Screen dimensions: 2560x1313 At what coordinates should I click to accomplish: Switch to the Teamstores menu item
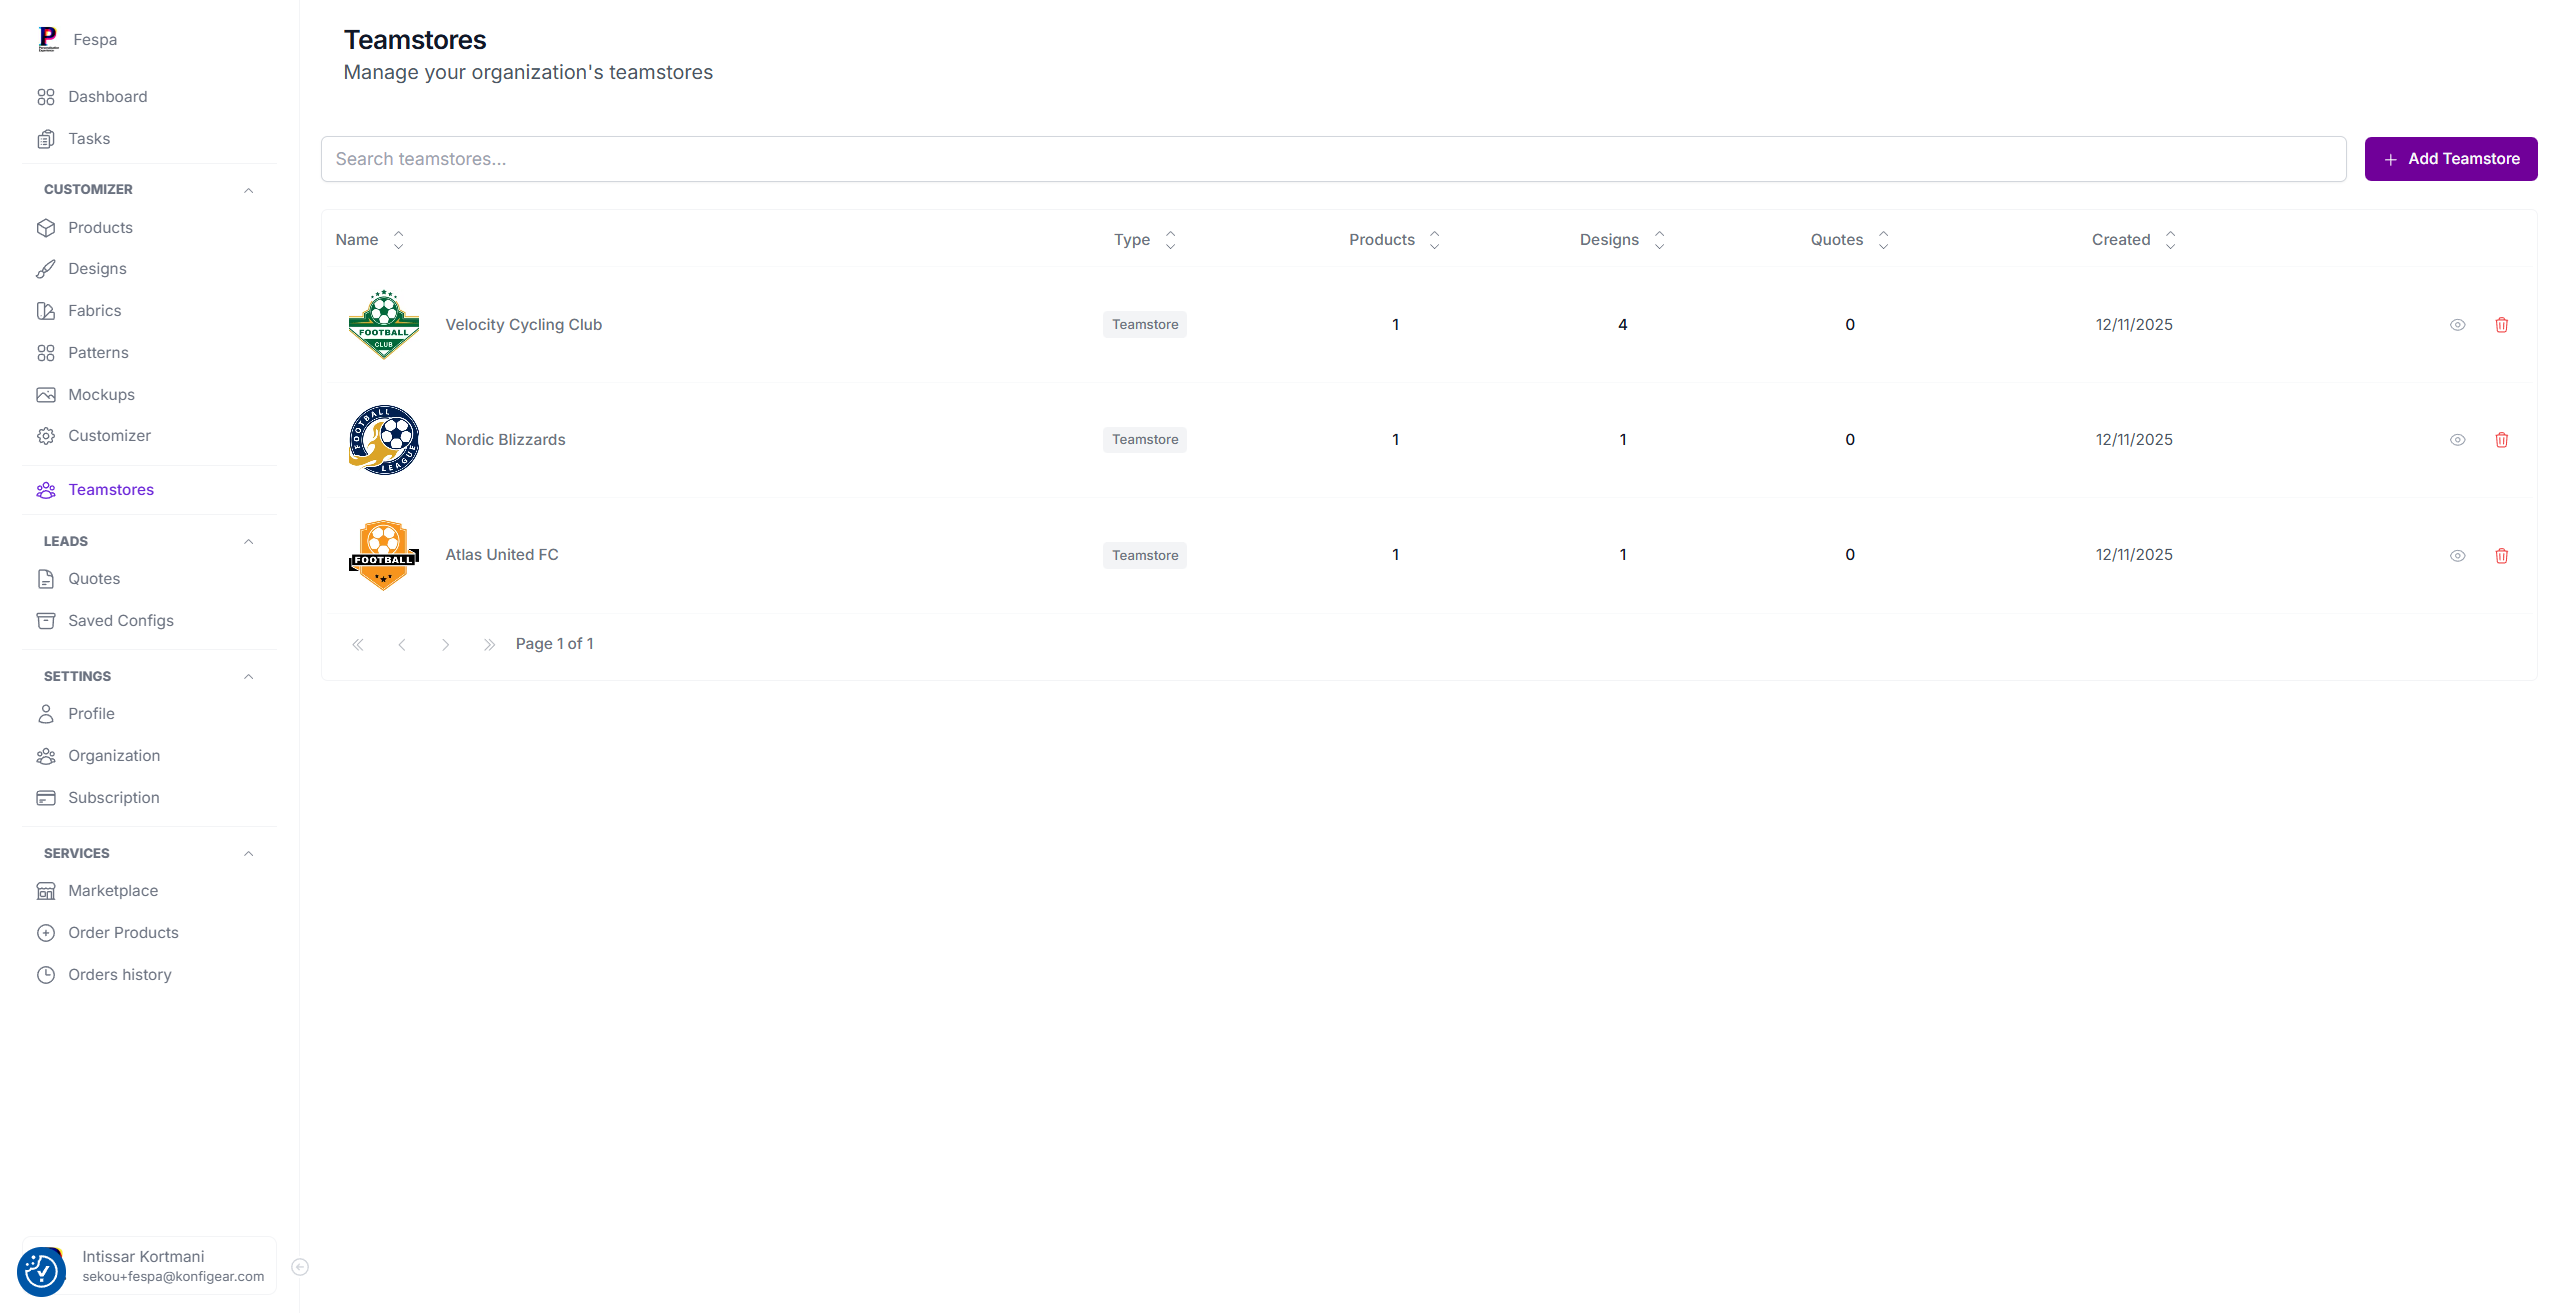110,489
